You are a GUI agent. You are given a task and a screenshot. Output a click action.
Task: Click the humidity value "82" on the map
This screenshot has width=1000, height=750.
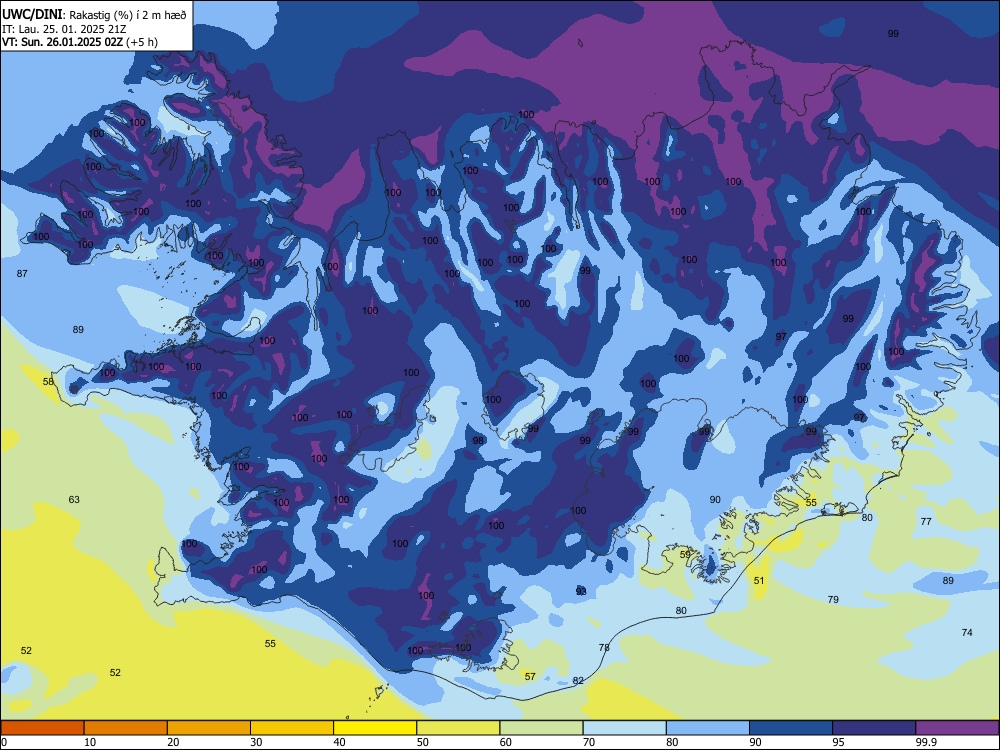[578, 680]
